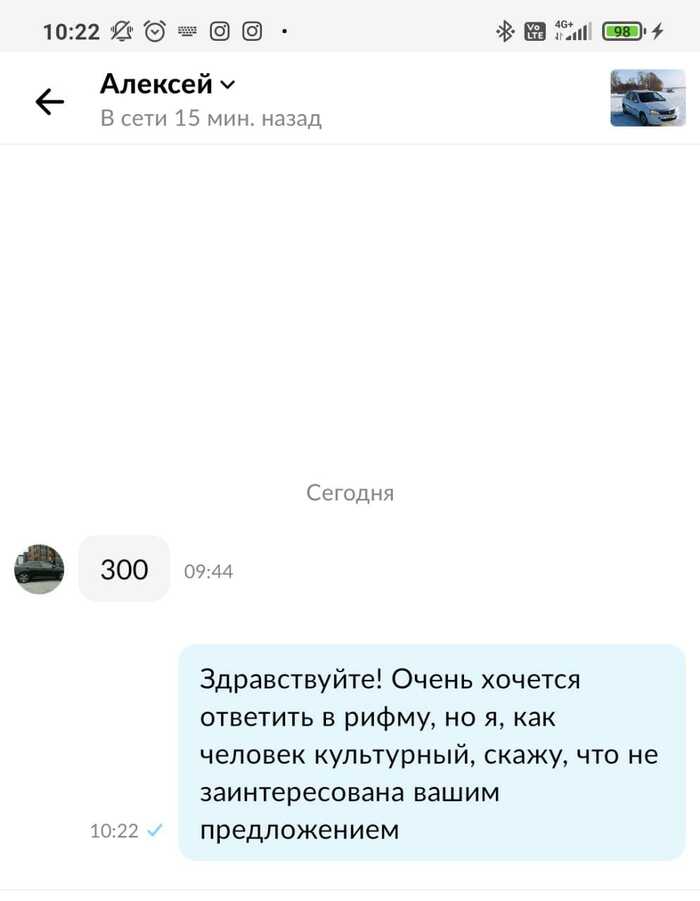Select the sent blue message starting with Здравствуйте
The width and height of the screenshot is (700, 901).
coord(432,753)
